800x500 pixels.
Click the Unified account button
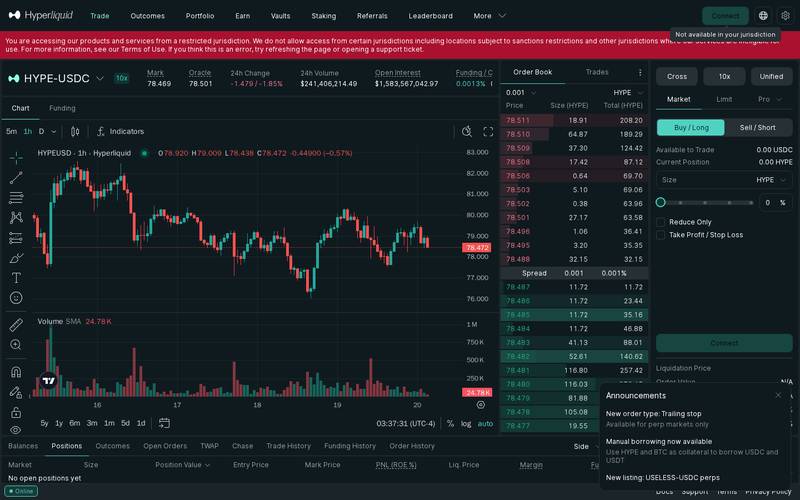tap(771, 77)
